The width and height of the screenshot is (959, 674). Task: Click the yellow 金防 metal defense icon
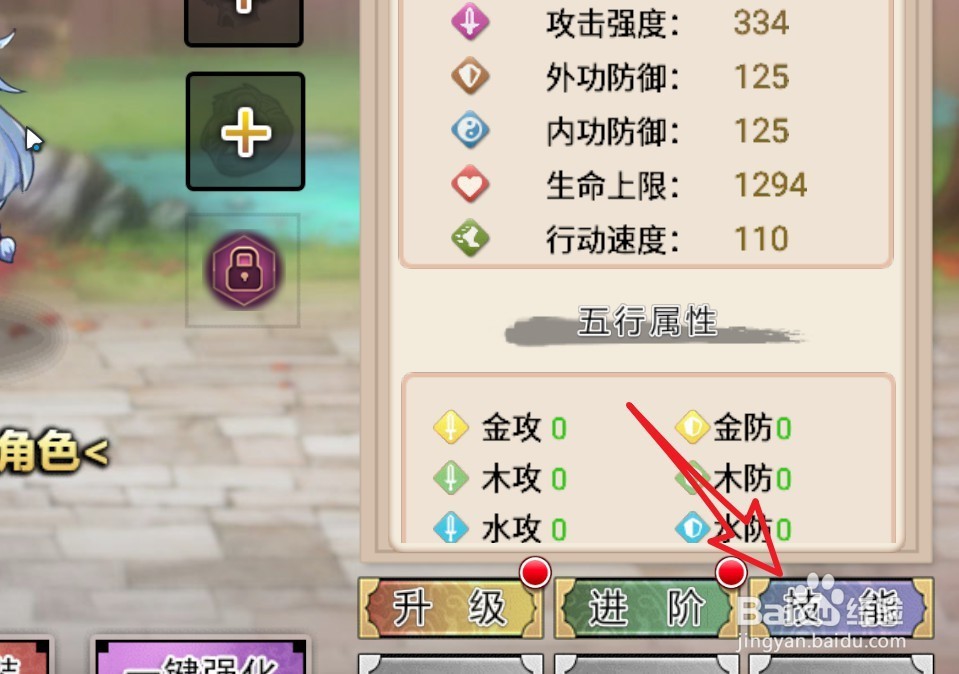[692, 426]
